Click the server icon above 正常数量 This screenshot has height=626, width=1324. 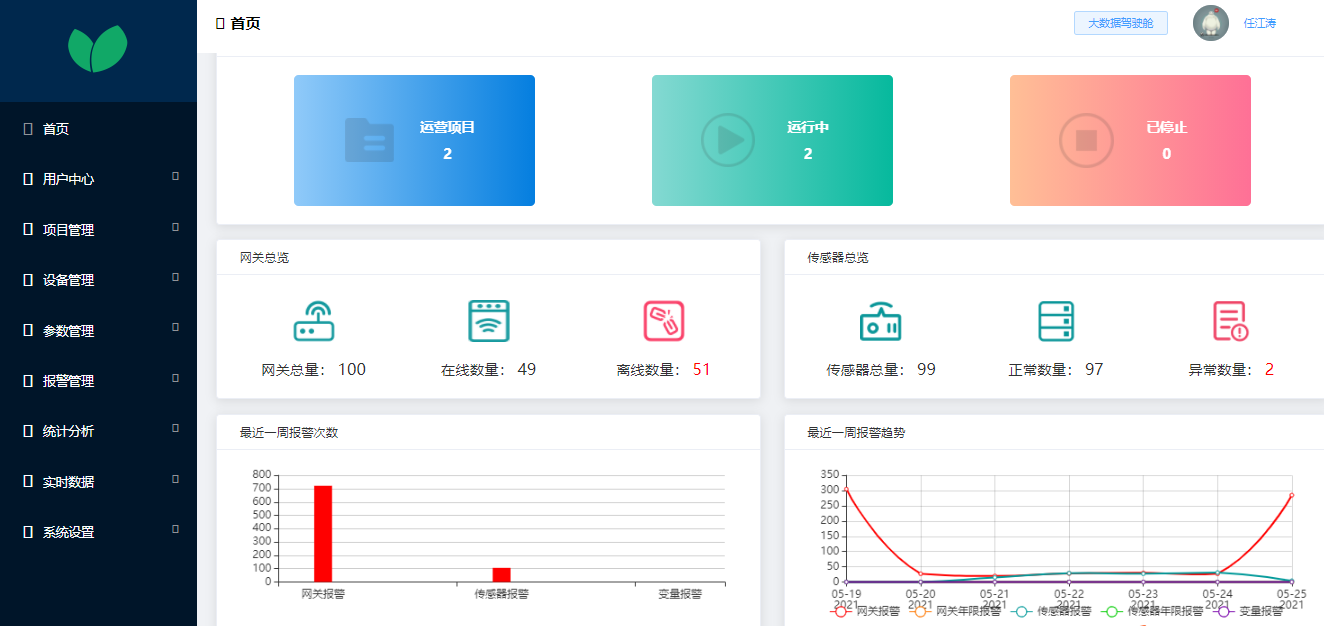click(x=1056, y=321)
